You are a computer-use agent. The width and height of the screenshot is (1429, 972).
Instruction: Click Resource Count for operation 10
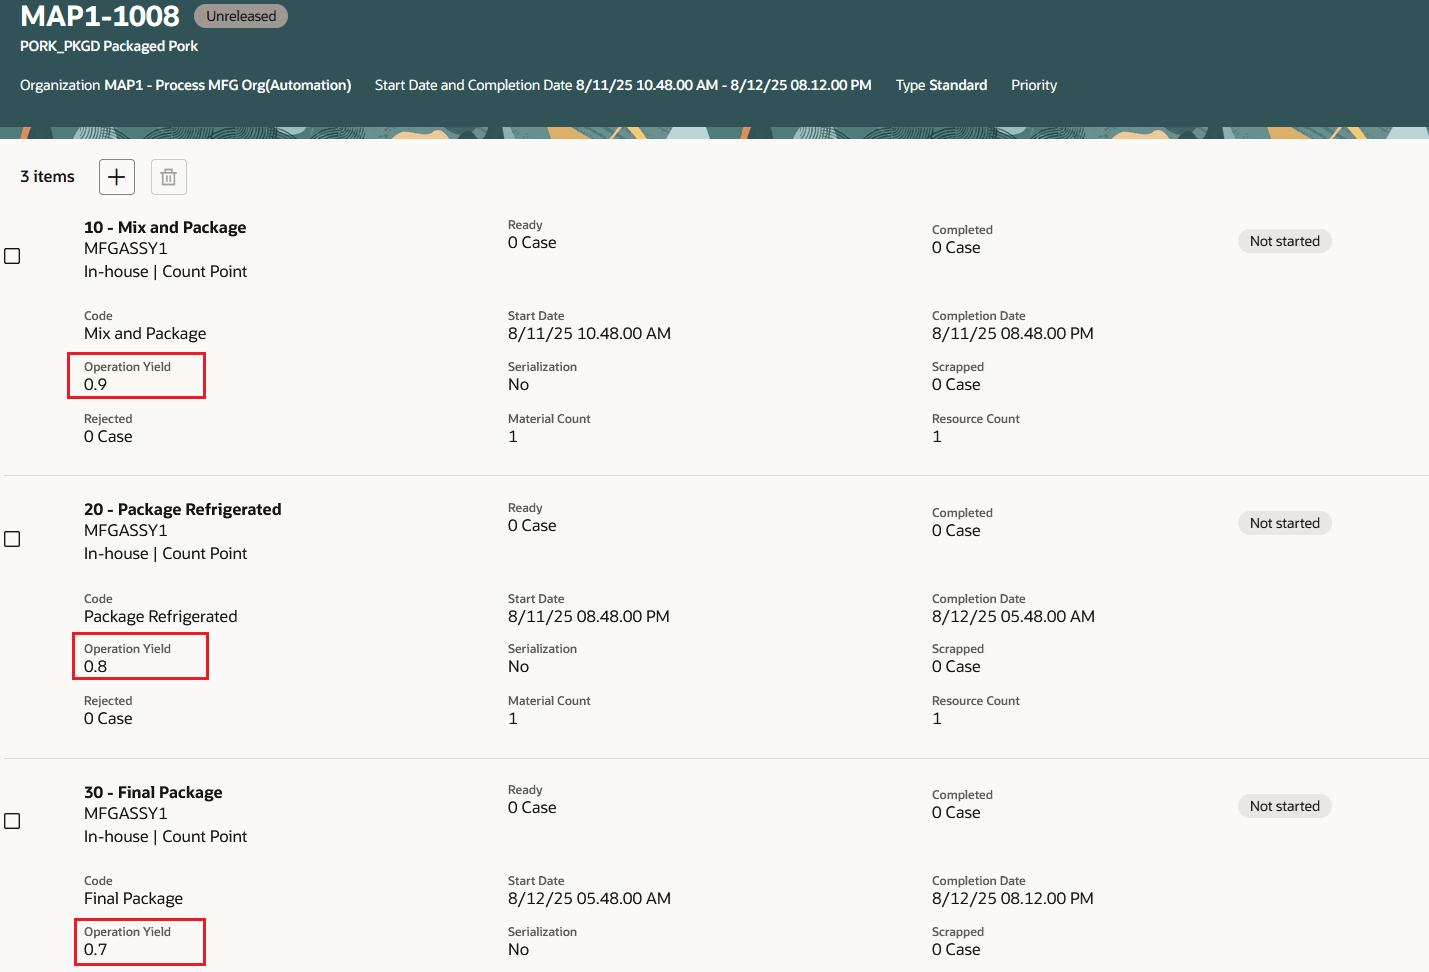pos(976,429)
